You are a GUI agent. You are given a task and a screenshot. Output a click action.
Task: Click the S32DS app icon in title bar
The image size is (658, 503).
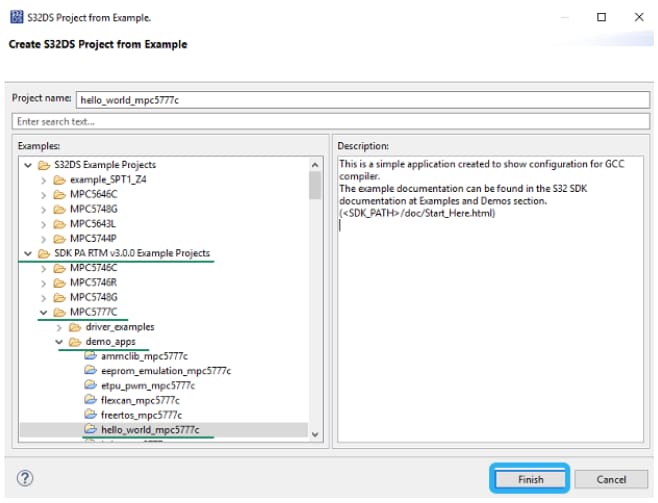[17, 17]
